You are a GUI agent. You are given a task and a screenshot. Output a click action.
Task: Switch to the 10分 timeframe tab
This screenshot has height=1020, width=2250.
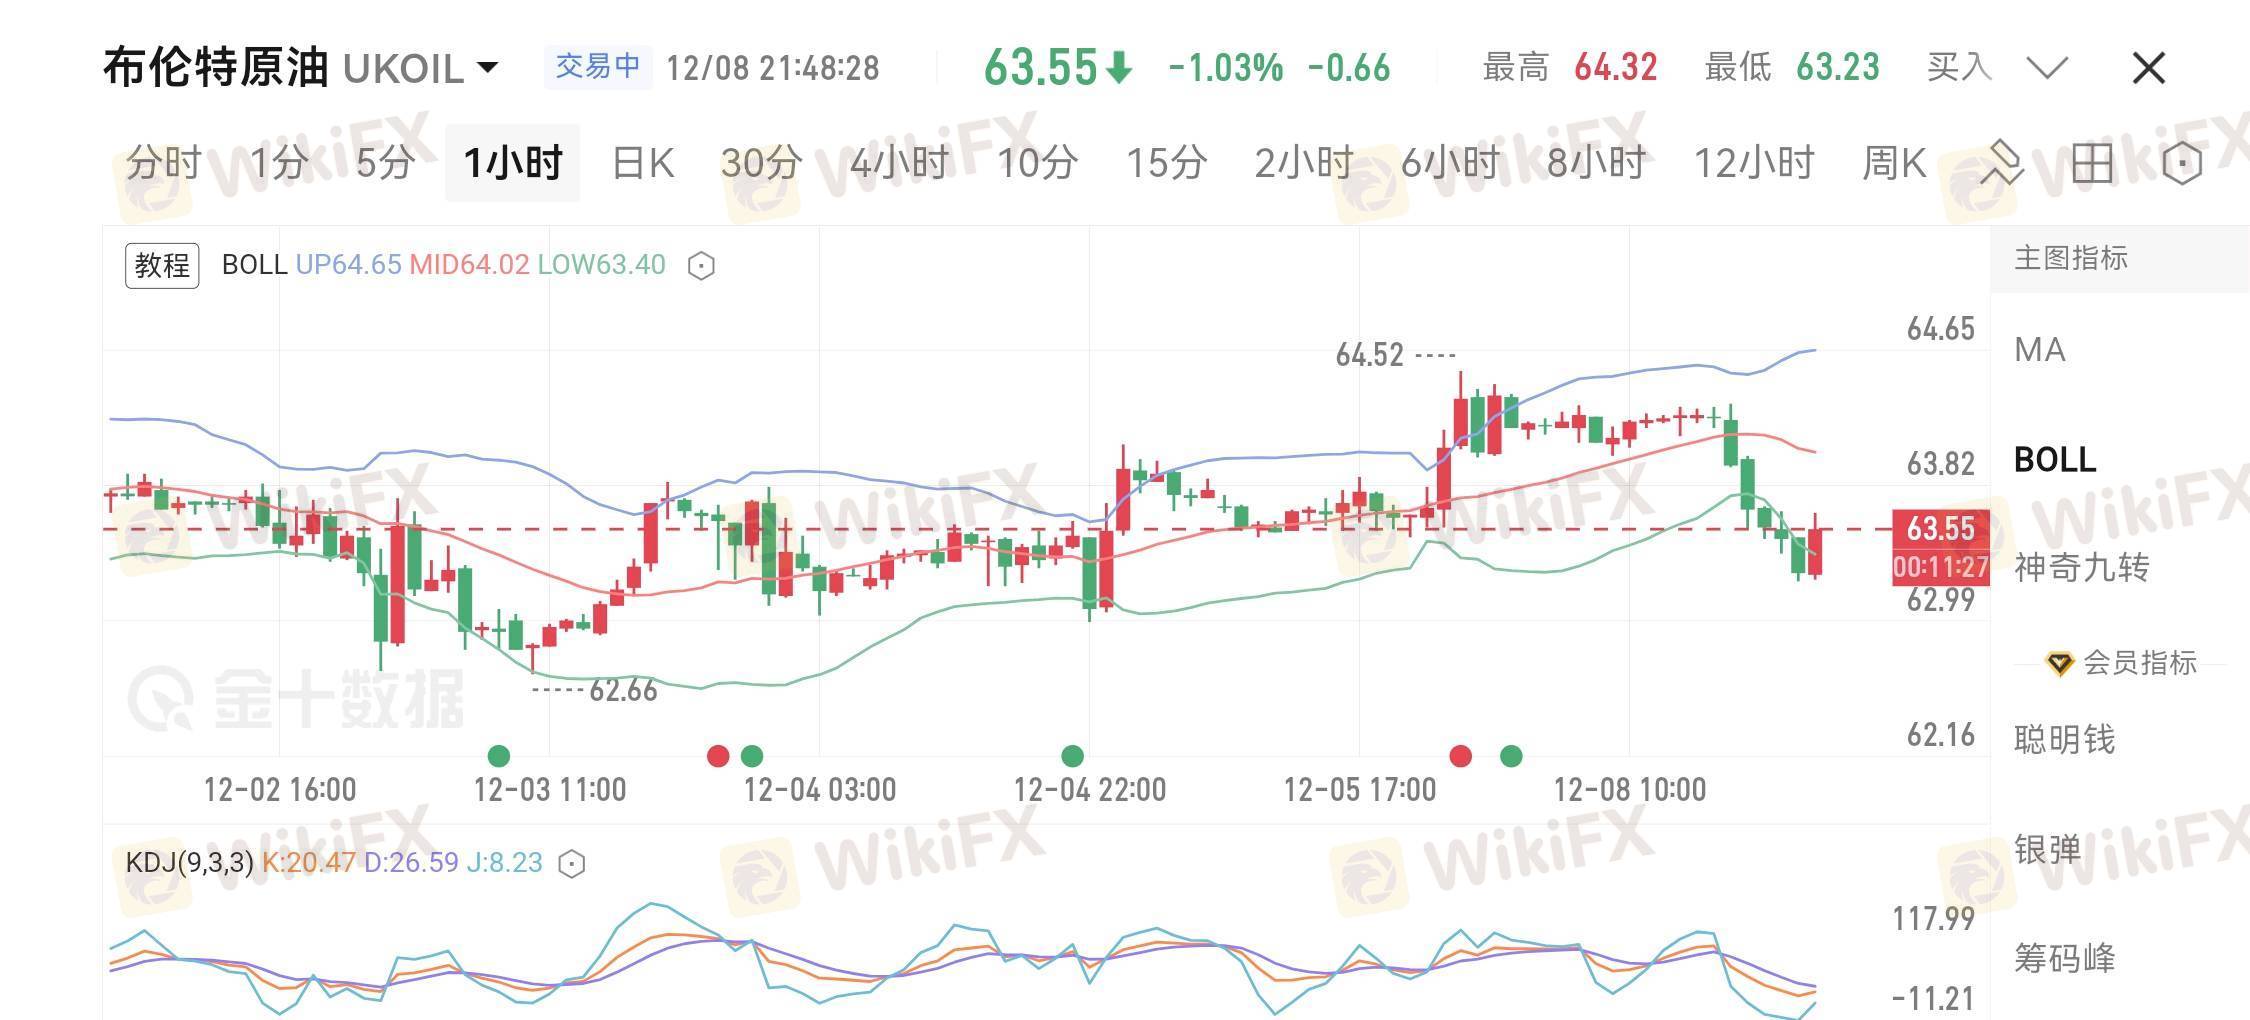tap(1037, 162)
